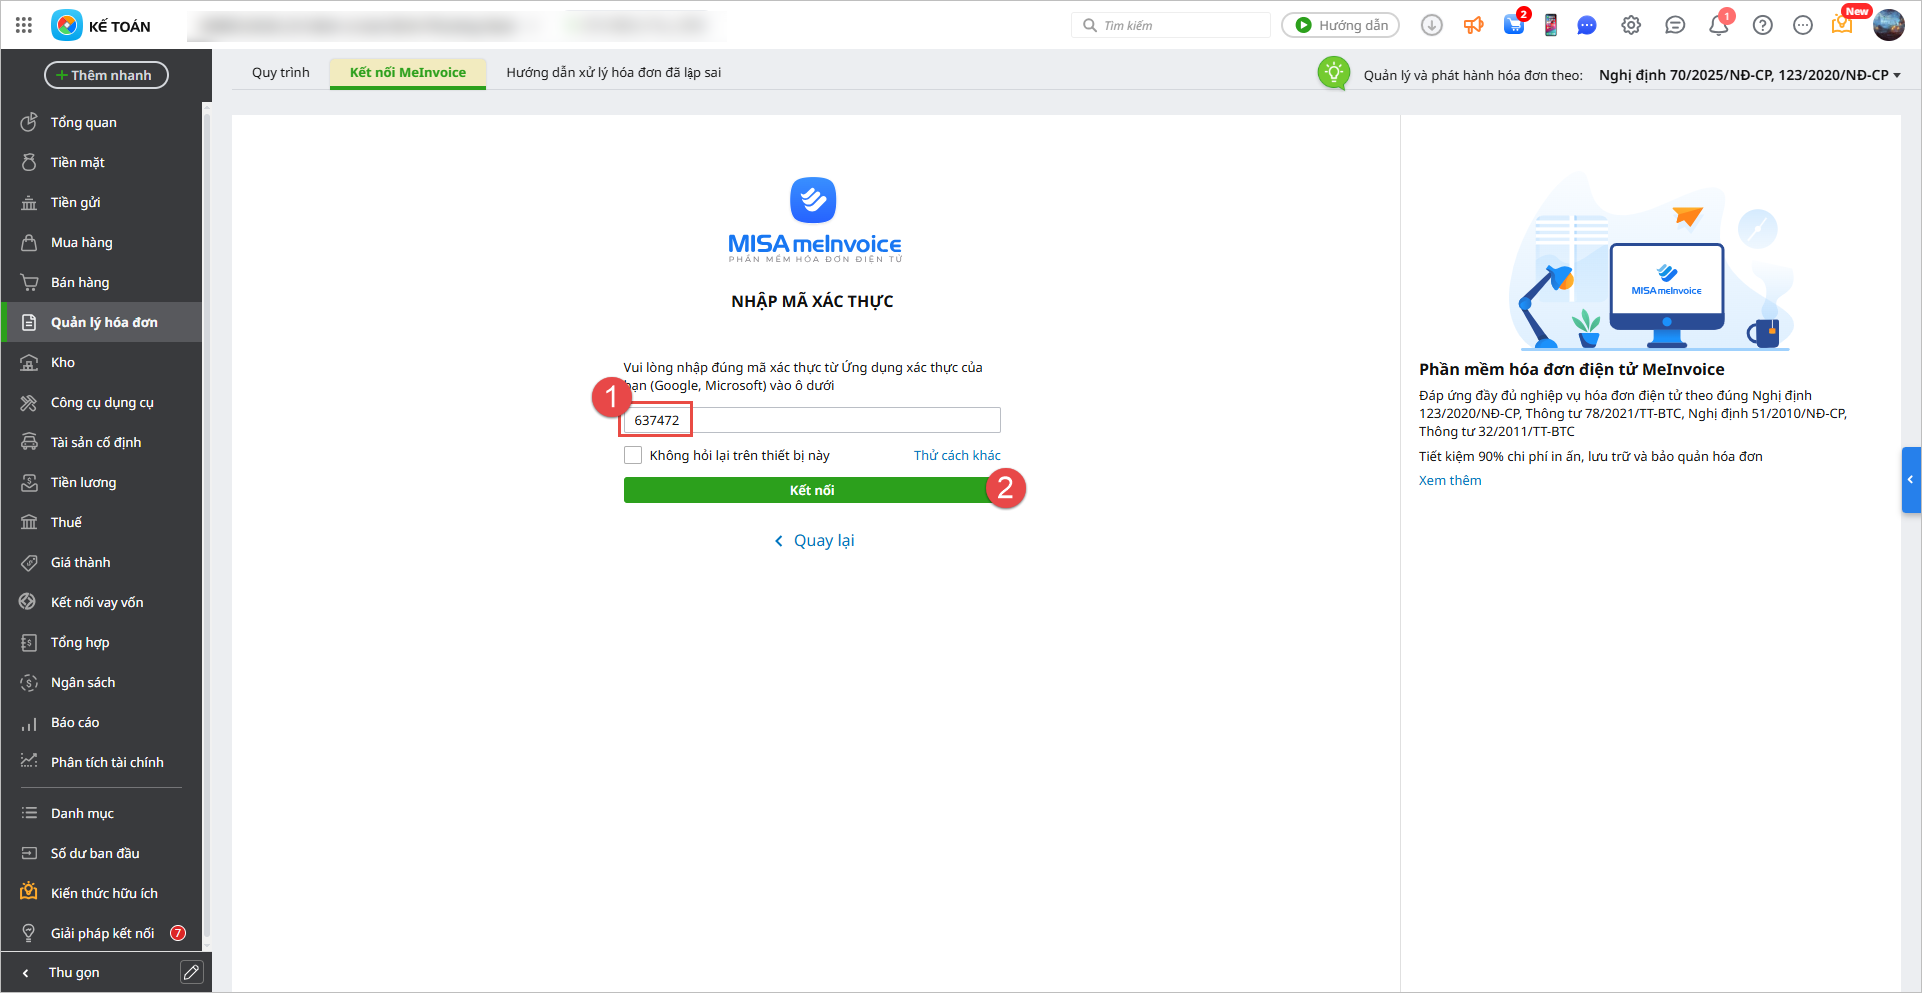
Task: Click the green lightbulb tip icon
Action: 1333,73
